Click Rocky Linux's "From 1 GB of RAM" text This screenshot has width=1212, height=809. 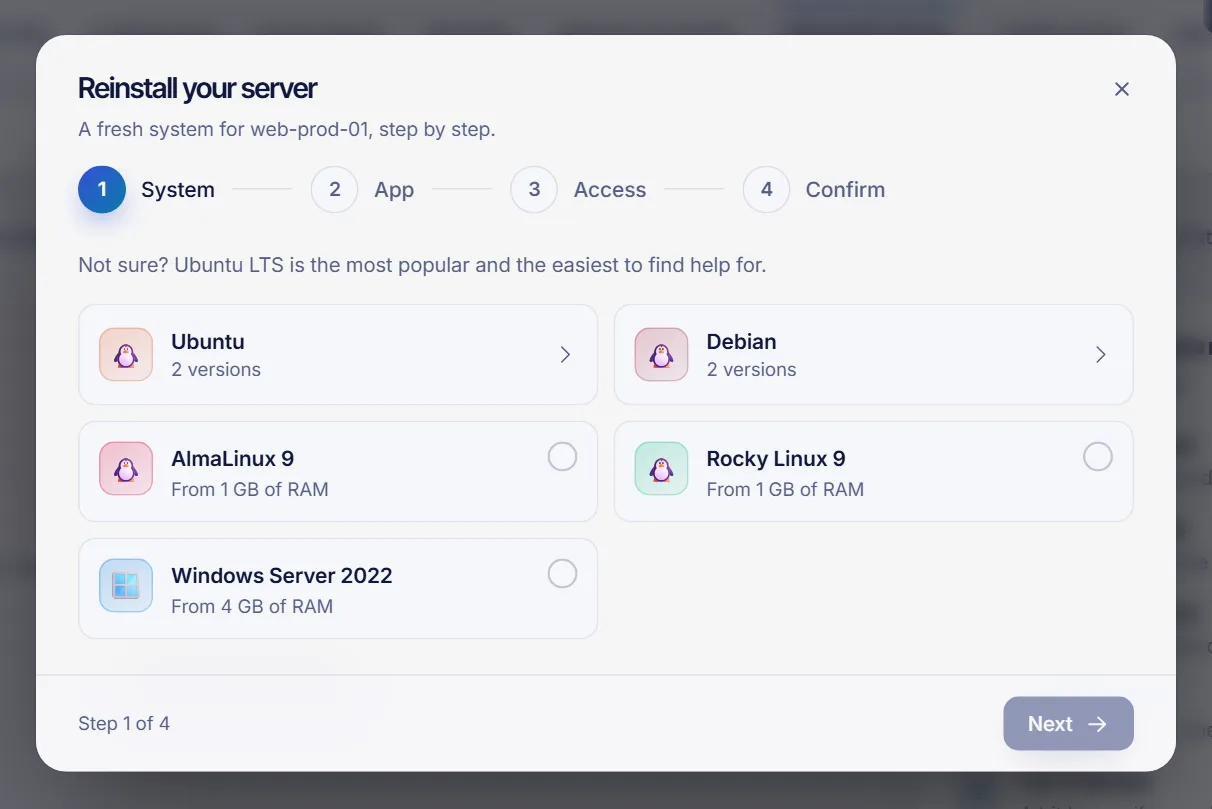(785, 489)
